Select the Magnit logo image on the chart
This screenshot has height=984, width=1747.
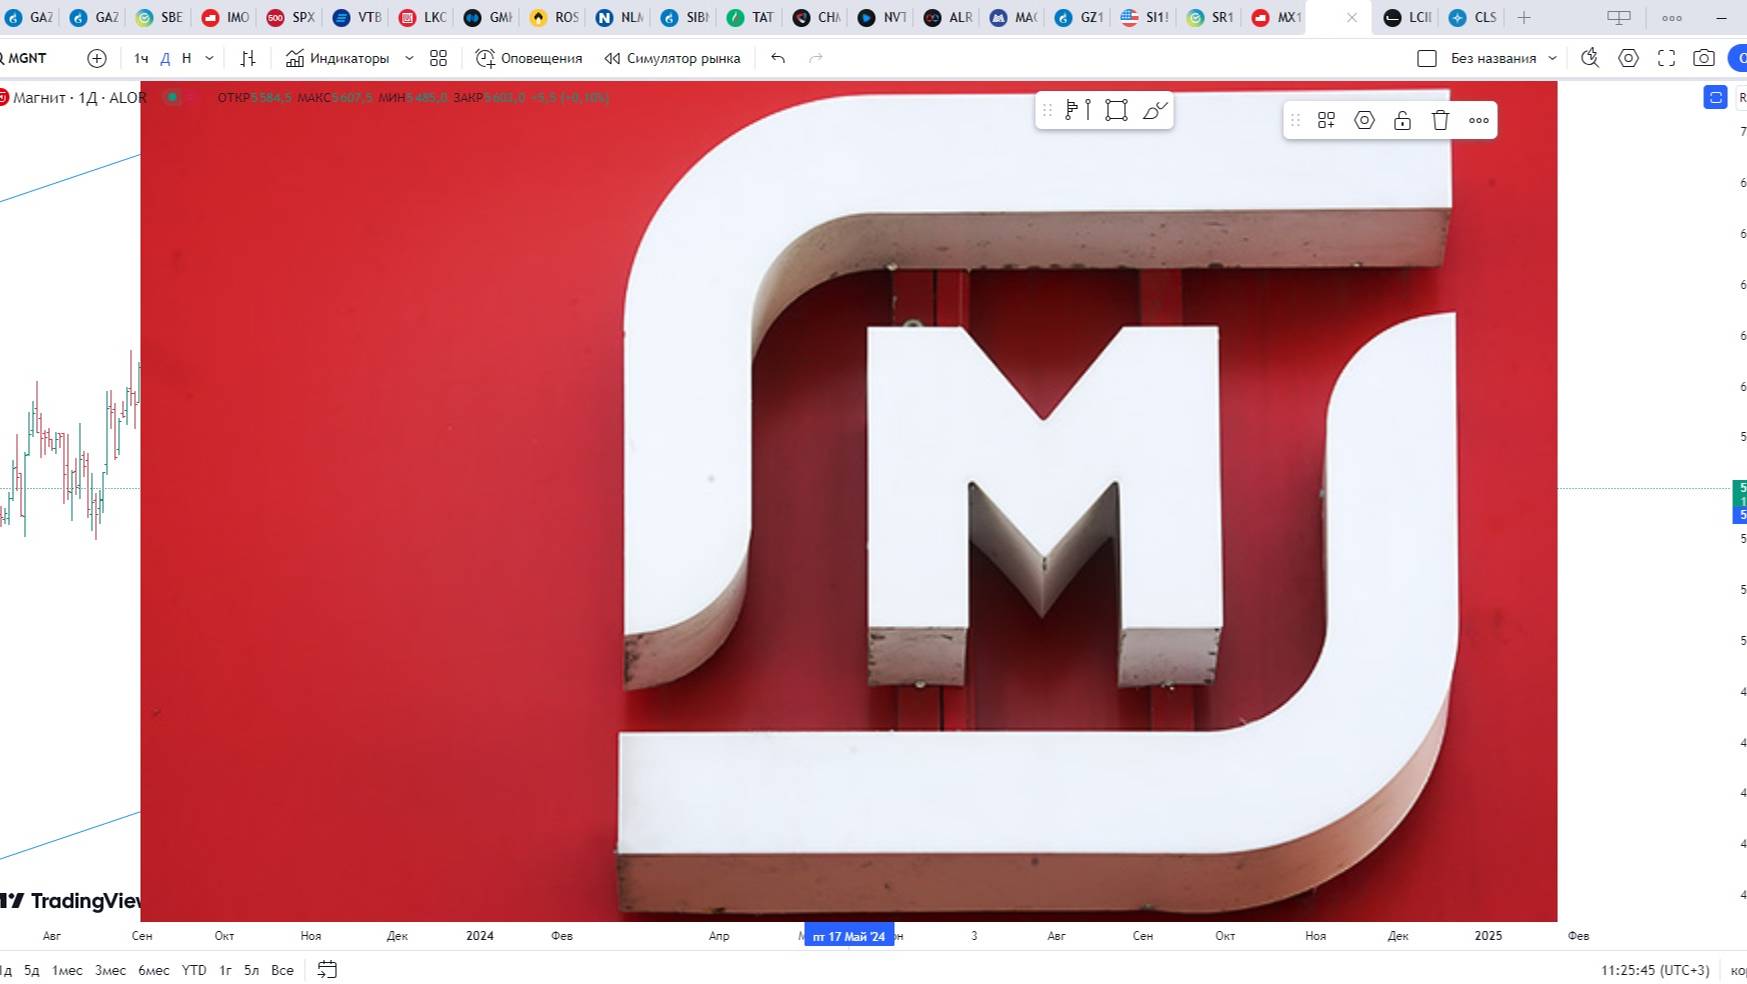click(848, 501)
